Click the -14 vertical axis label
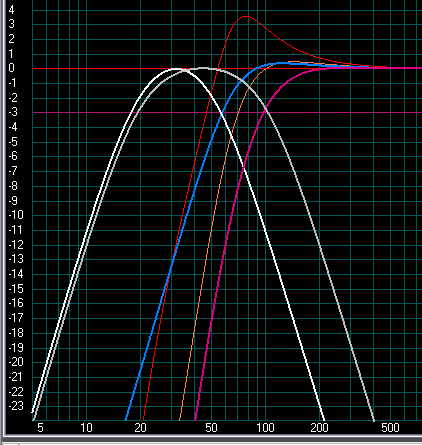Image resolution: width=422 pixels, height=445 pixels. [x=16, y=274]
